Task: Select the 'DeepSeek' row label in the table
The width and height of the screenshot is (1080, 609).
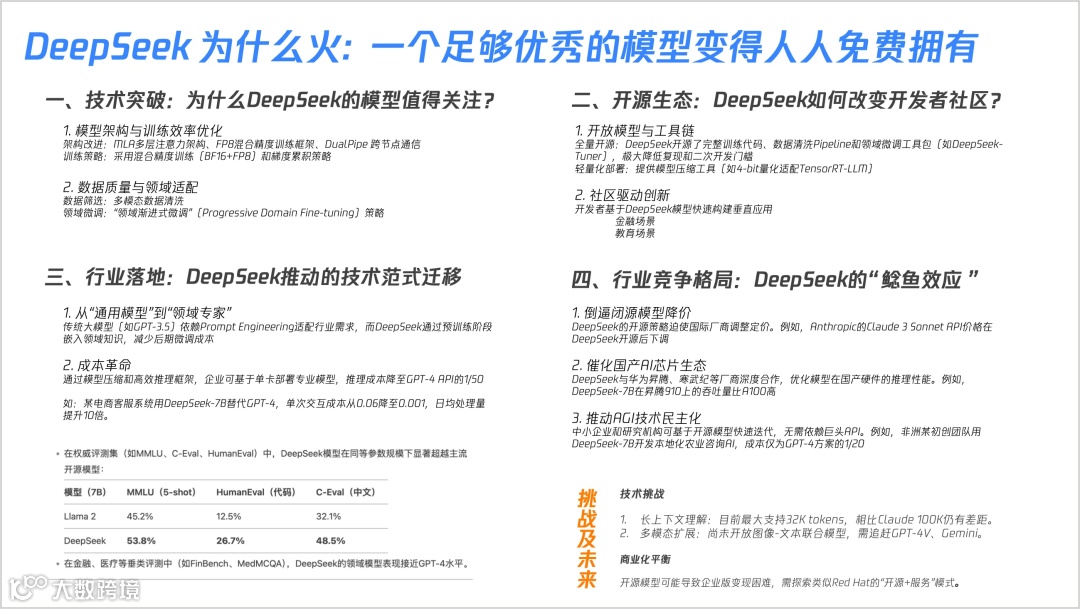Action: tap(85, 541)
